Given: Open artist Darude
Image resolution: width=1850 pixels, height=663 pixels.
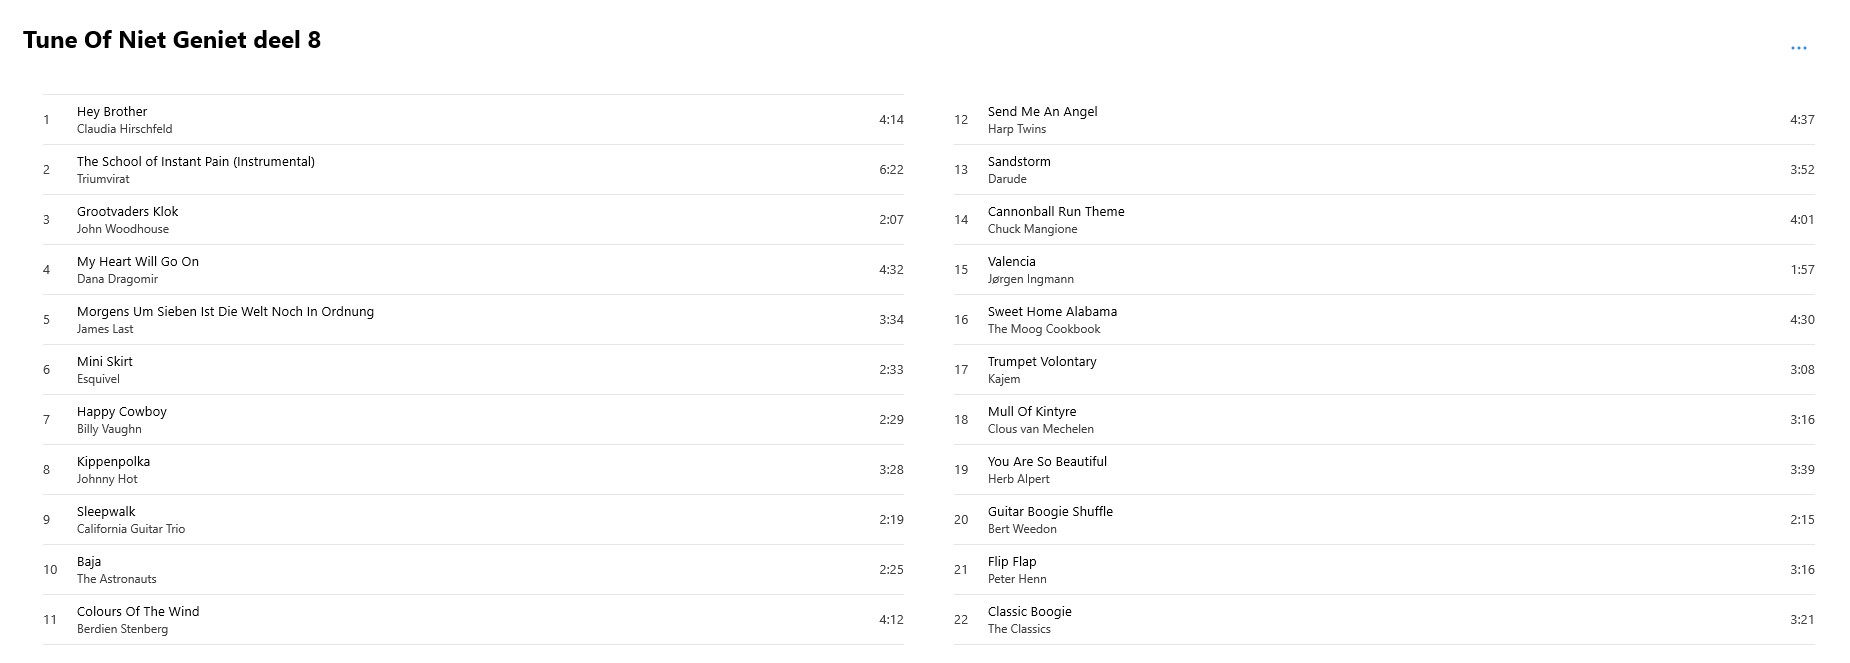Looking at the screenshot, I should click(x=1007, y=179).
